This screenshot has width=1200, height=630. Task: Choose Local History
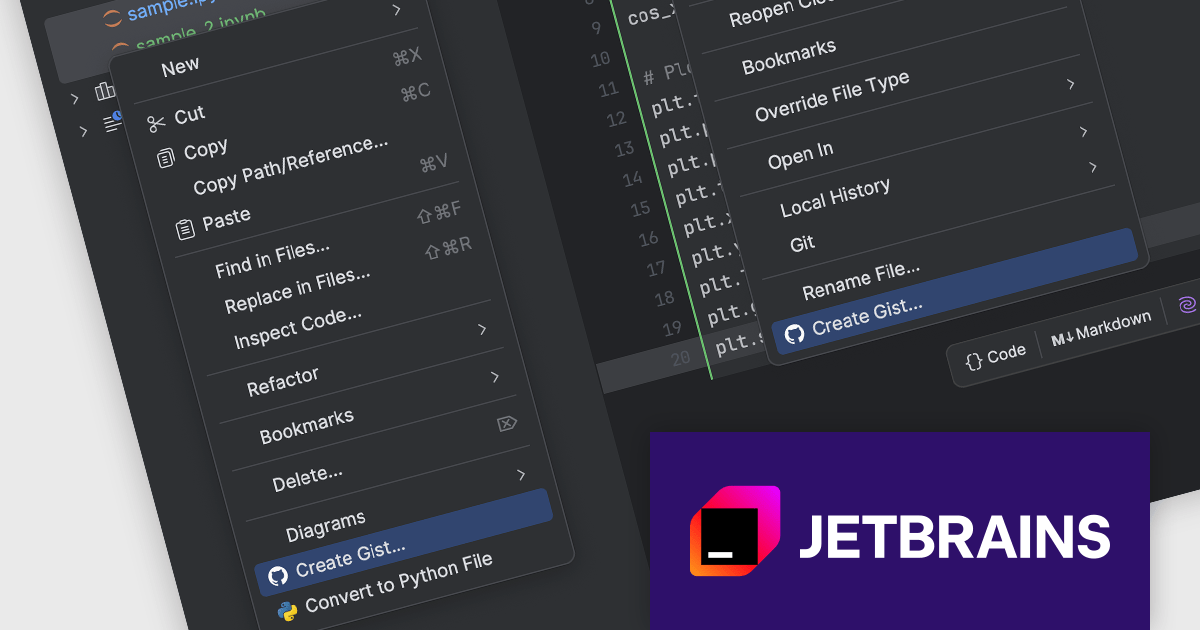click(835, 197)
